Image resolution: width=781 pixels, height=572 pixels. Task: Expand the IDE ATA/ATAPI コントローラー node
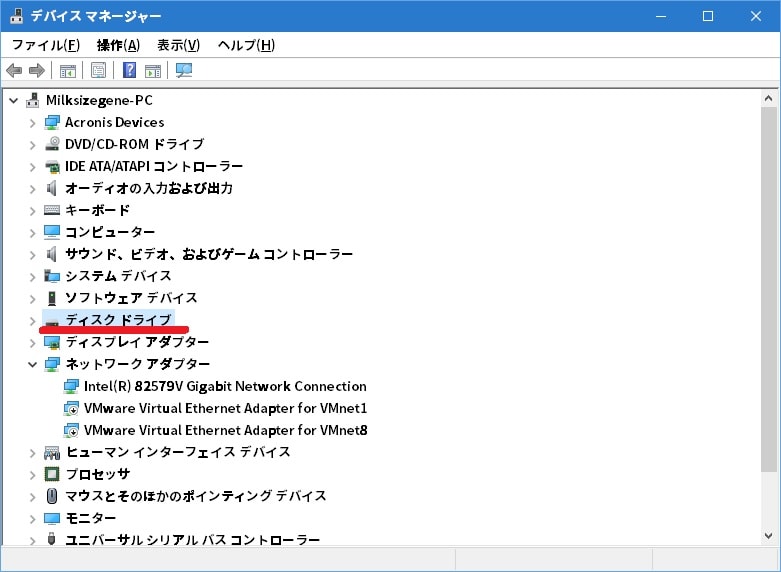point(32,167)
